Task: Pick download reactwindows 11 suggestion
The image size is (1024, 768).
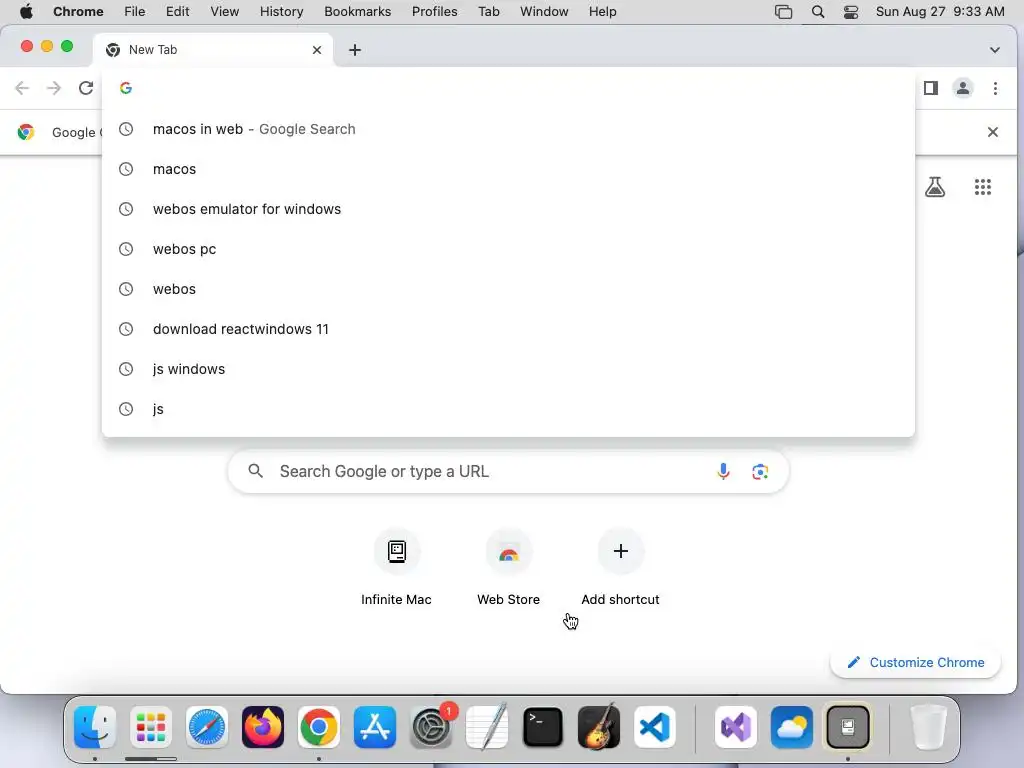Action: (x=508, y=329)
